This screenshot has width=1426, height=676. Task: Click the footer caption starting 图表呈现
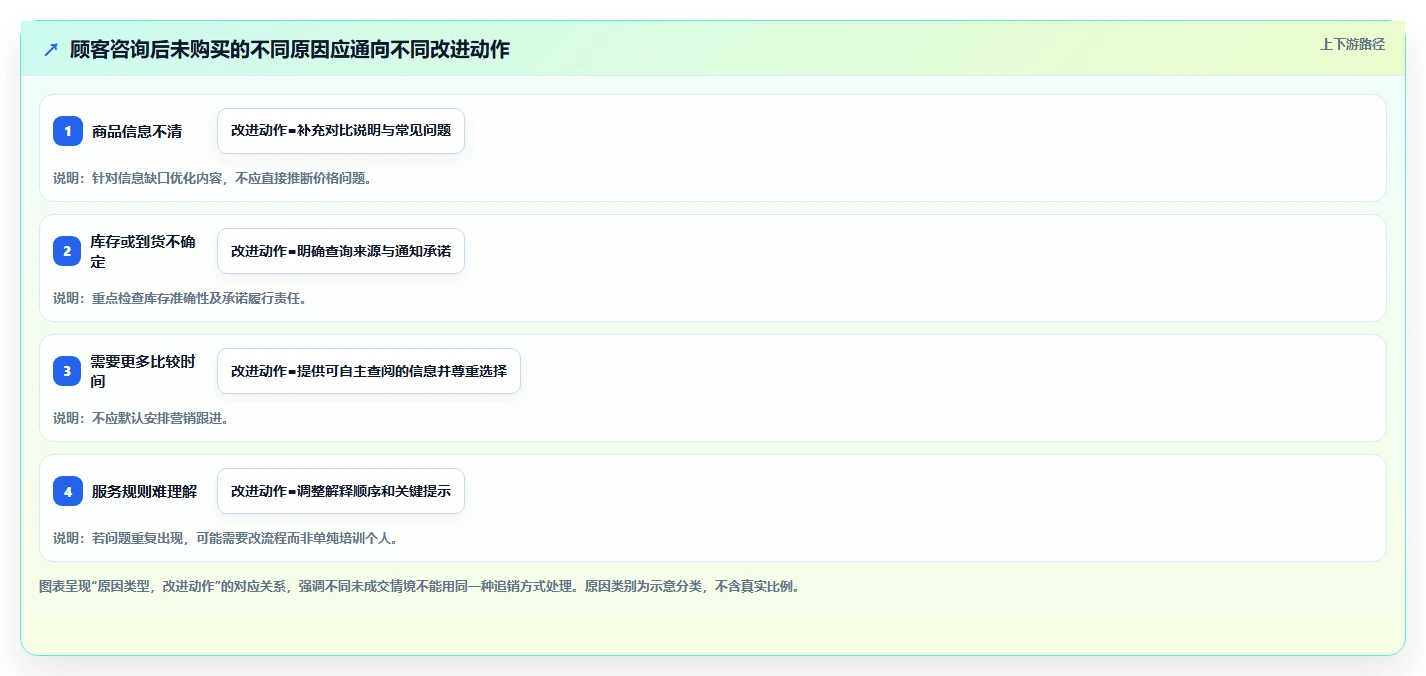(419, 586)
